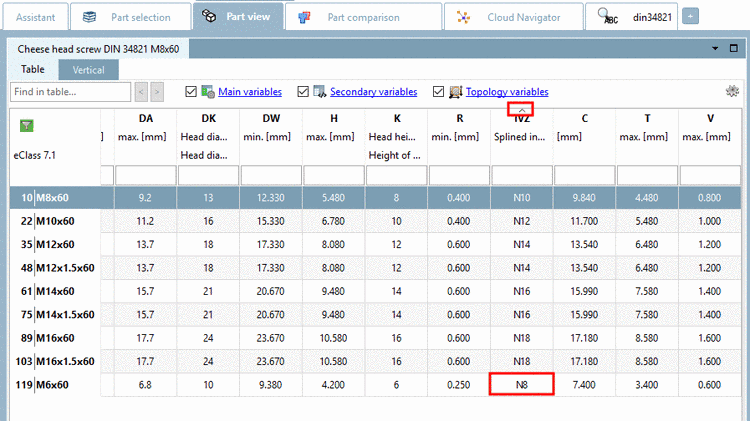Toggle the Main variables checkbox
This screenshot has height=421, width=750.
(x=192, y=92)
